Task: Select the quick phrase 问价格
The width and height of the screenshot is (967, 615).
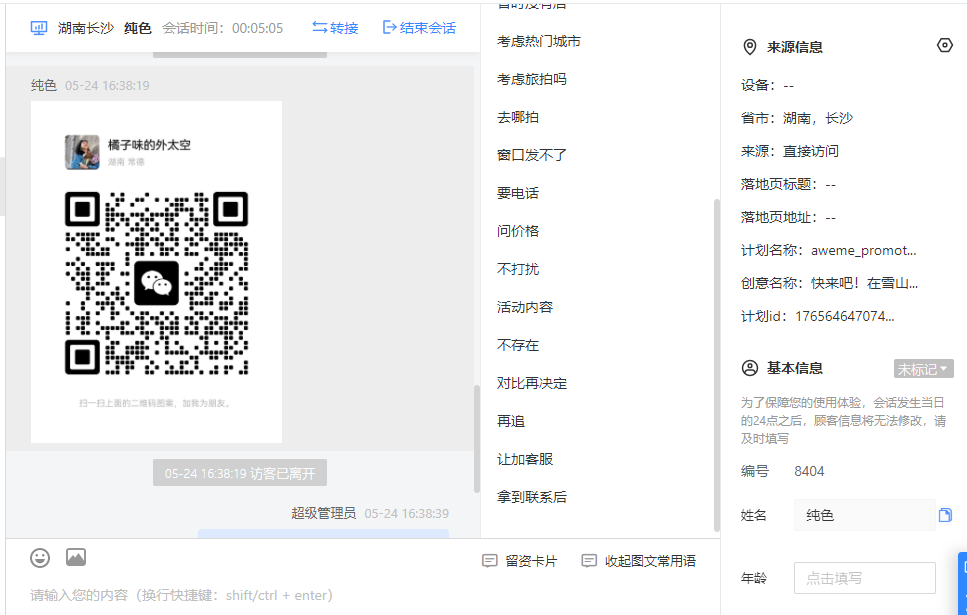Action: (x=518, y=231)
